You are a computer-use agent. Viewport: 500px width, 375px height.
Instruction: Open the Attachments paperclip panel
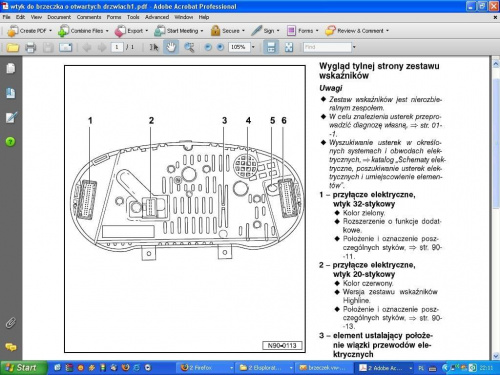pyautogui.click(x=10, y=323)
